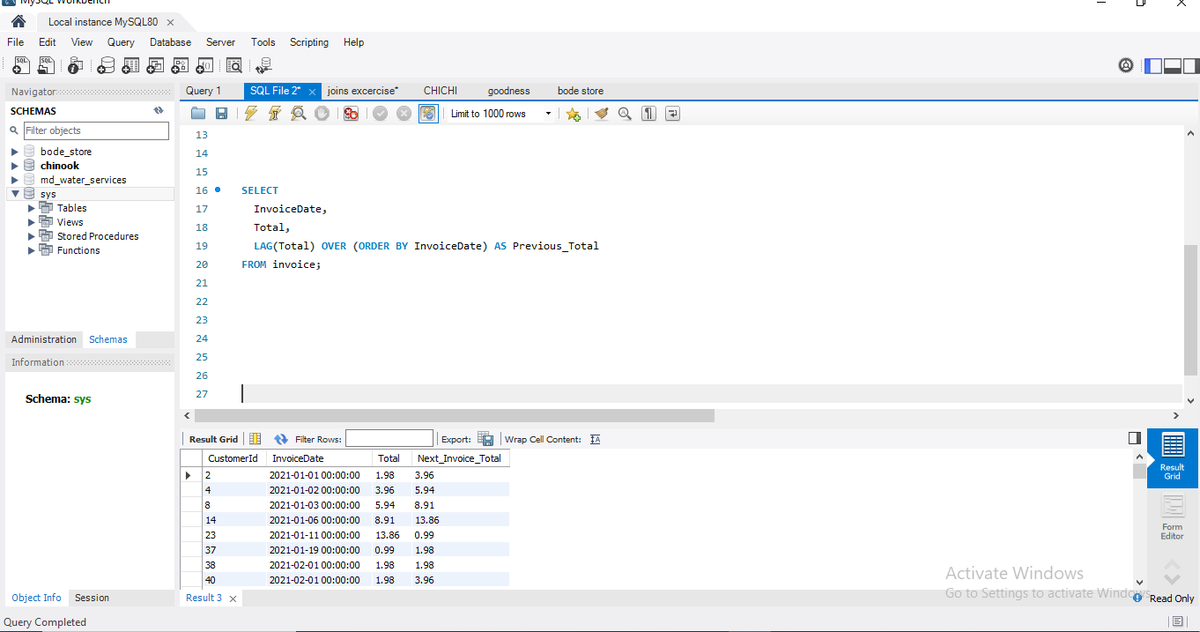Screen dimensions: 1200x632
Task: Open a script file in this editor
Action: click(x=198, y=114)
